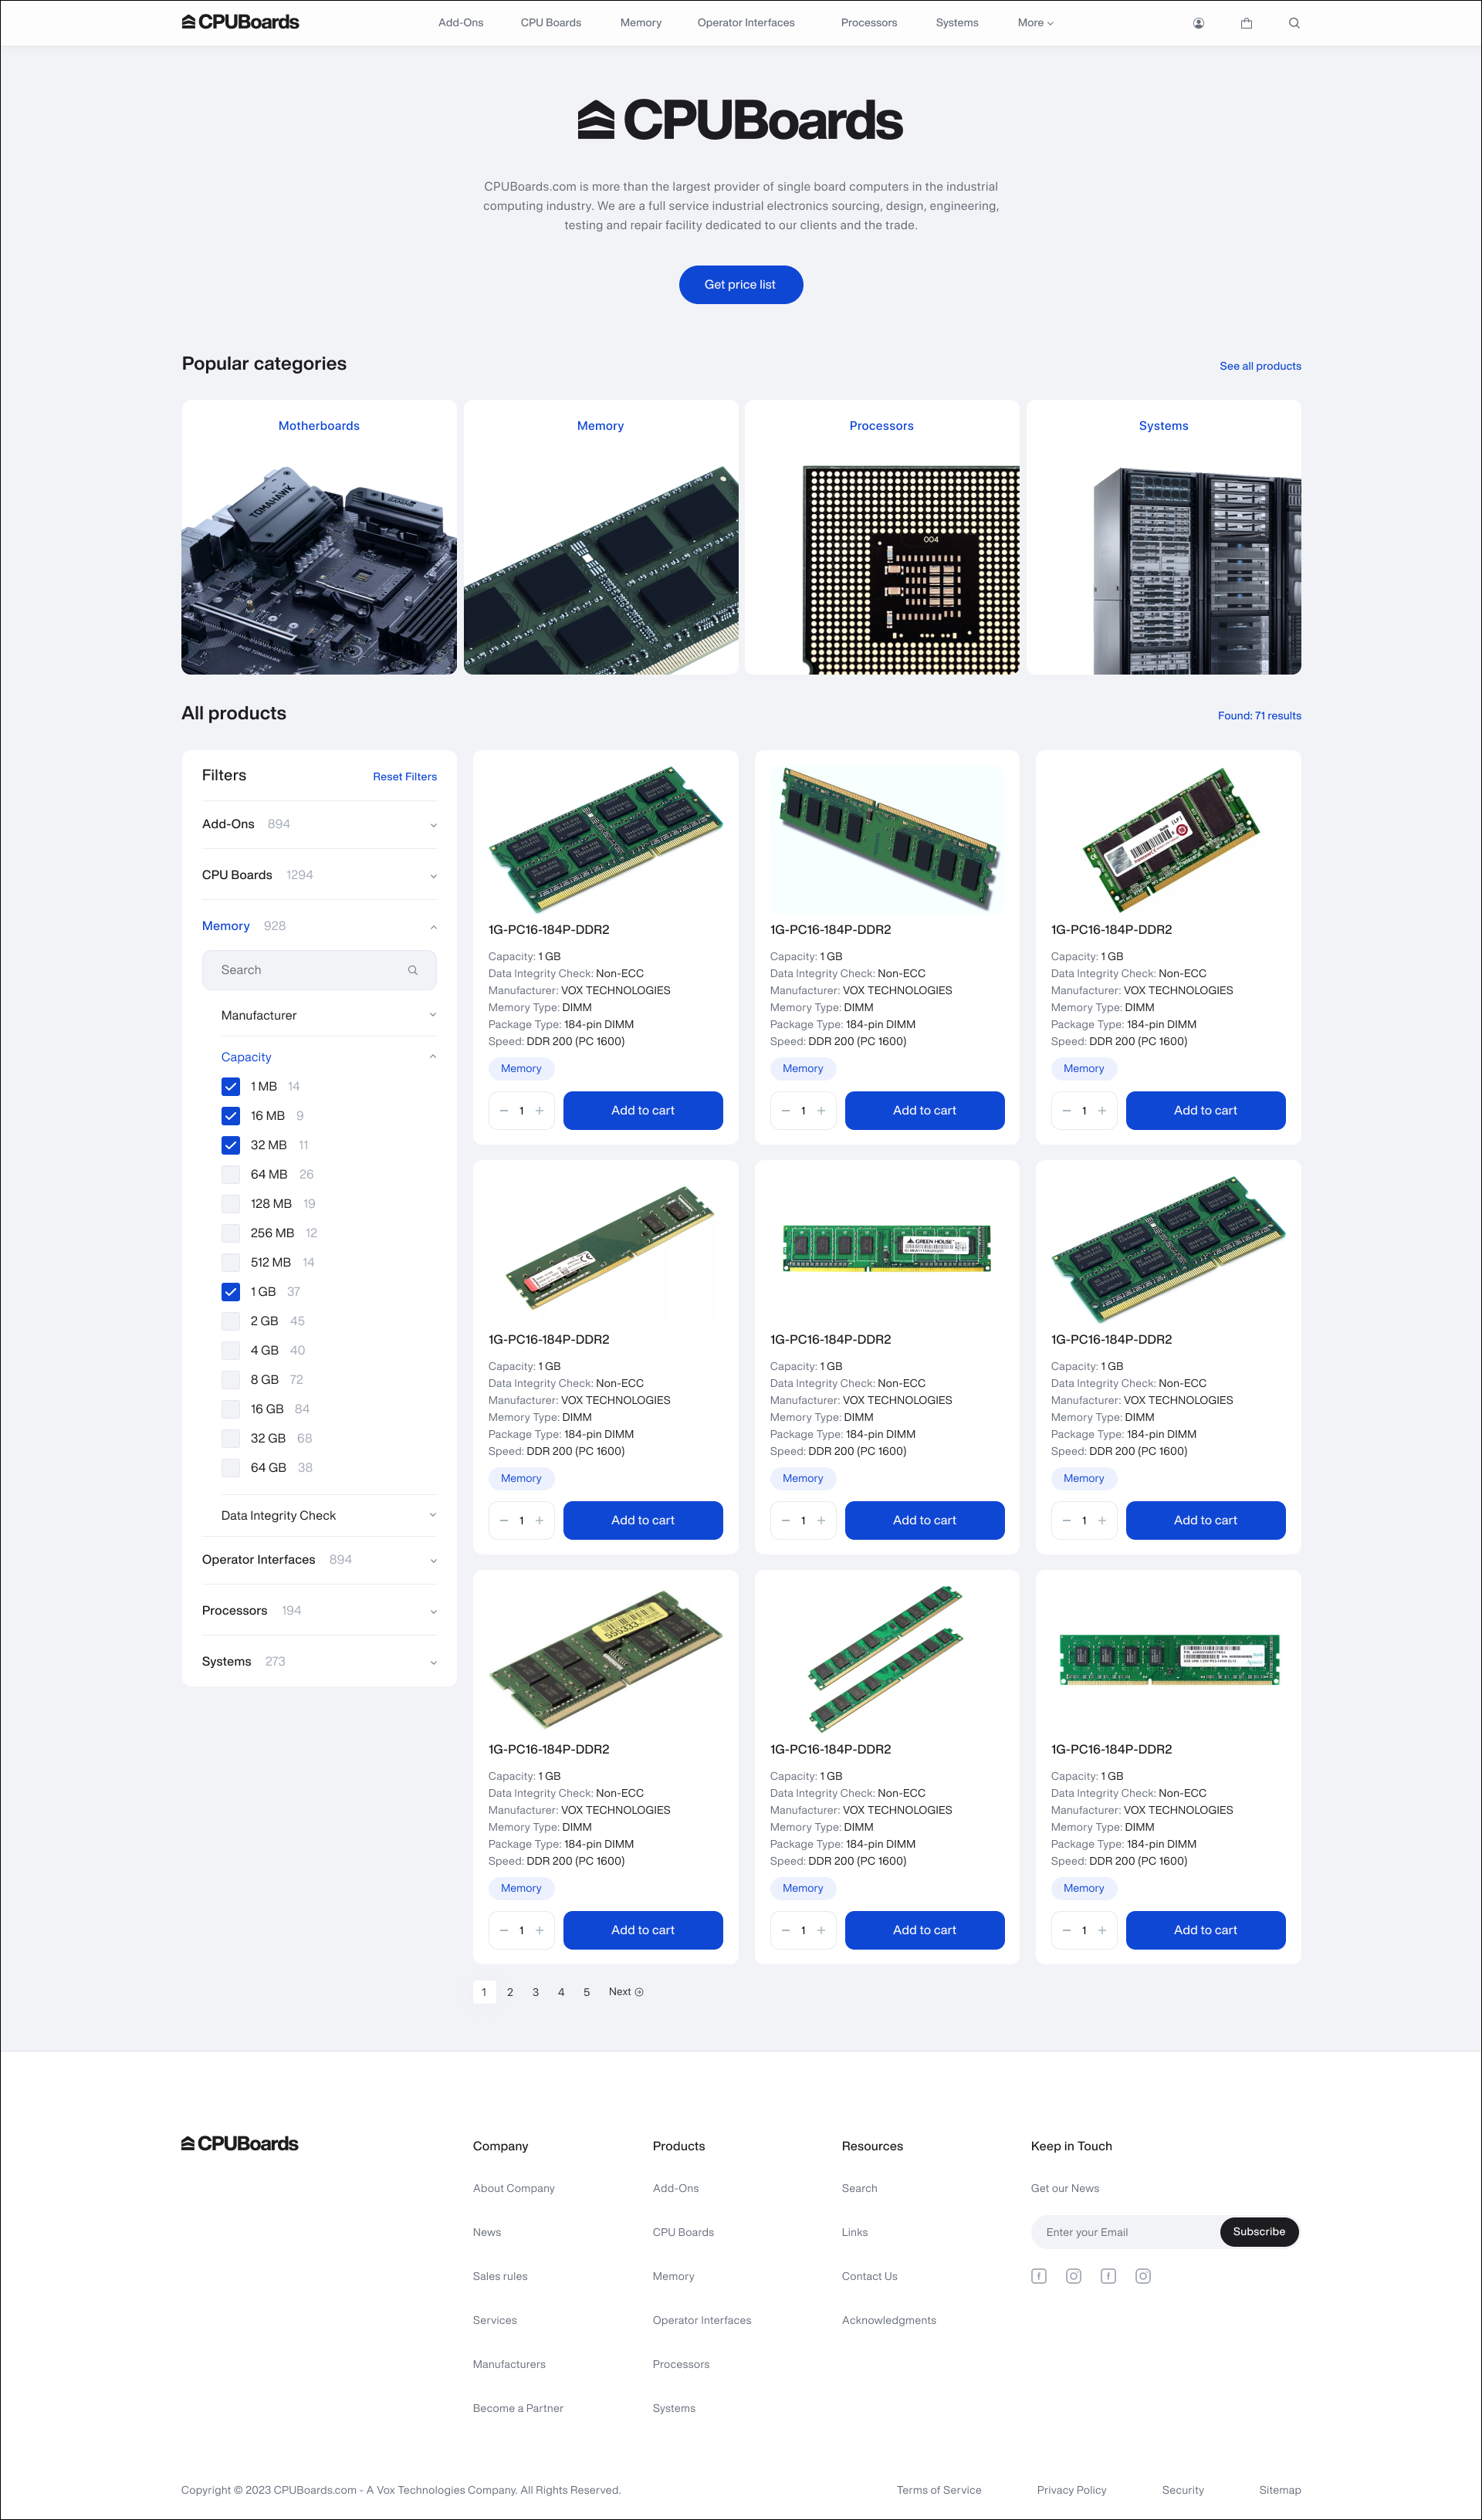
Task: Open the Facebook icon in the footer
Action: pyautogui.click(x=1039, y=2276)
